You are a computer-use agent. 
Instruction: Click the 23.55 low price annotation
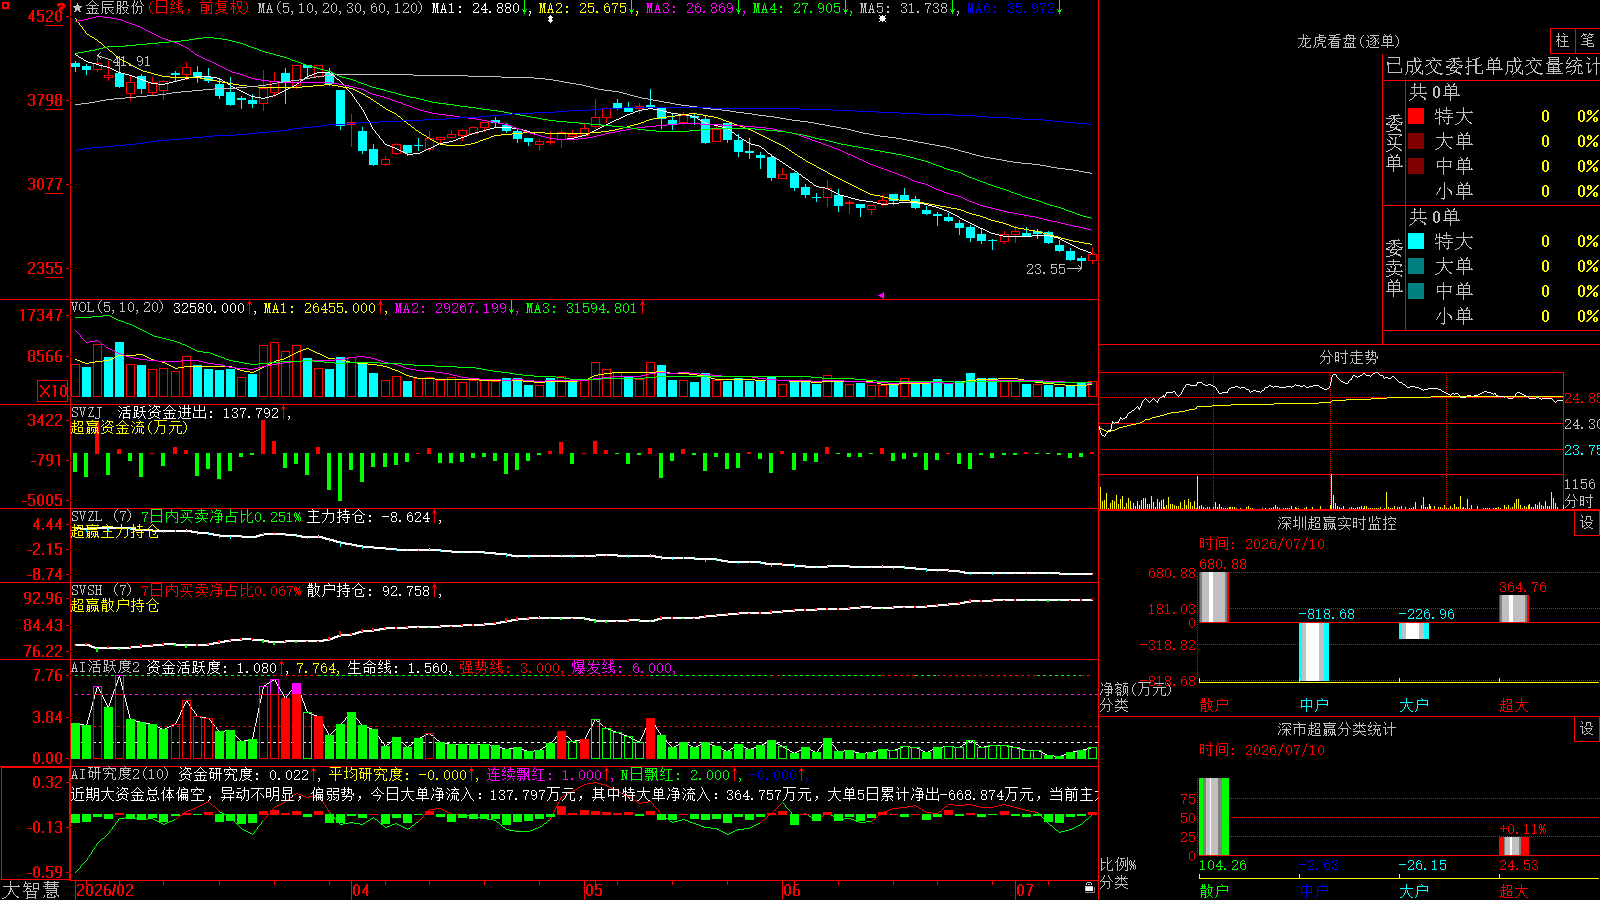click(x=1046, y=269)
